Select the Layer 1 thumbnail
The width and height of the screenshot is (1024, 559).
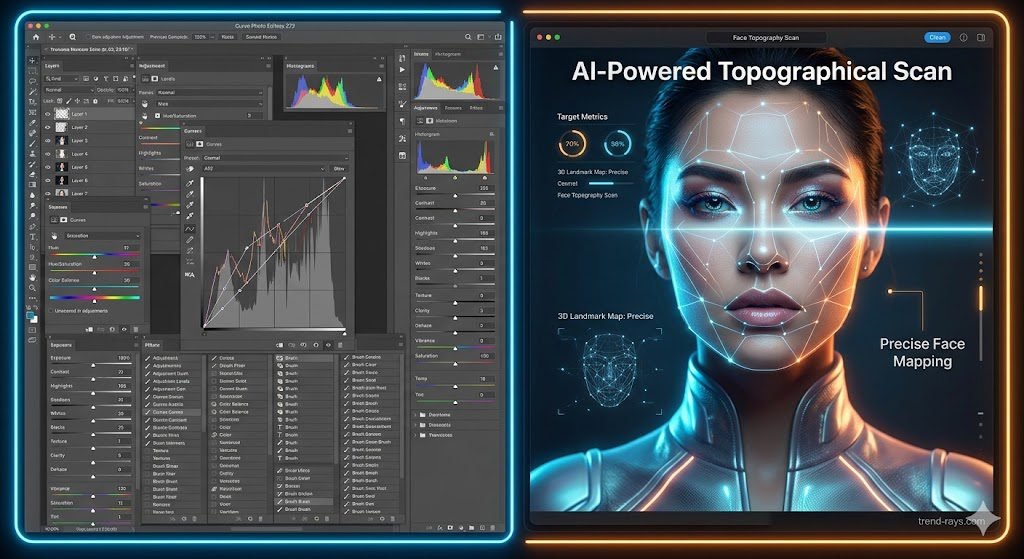pyautogui.click(x=62, y=113)
